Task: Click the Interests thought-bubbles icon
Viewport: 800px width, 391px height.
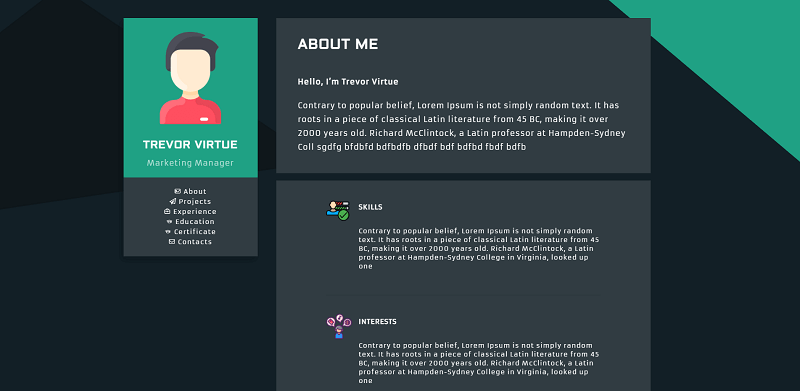Action: click(339, 327)
